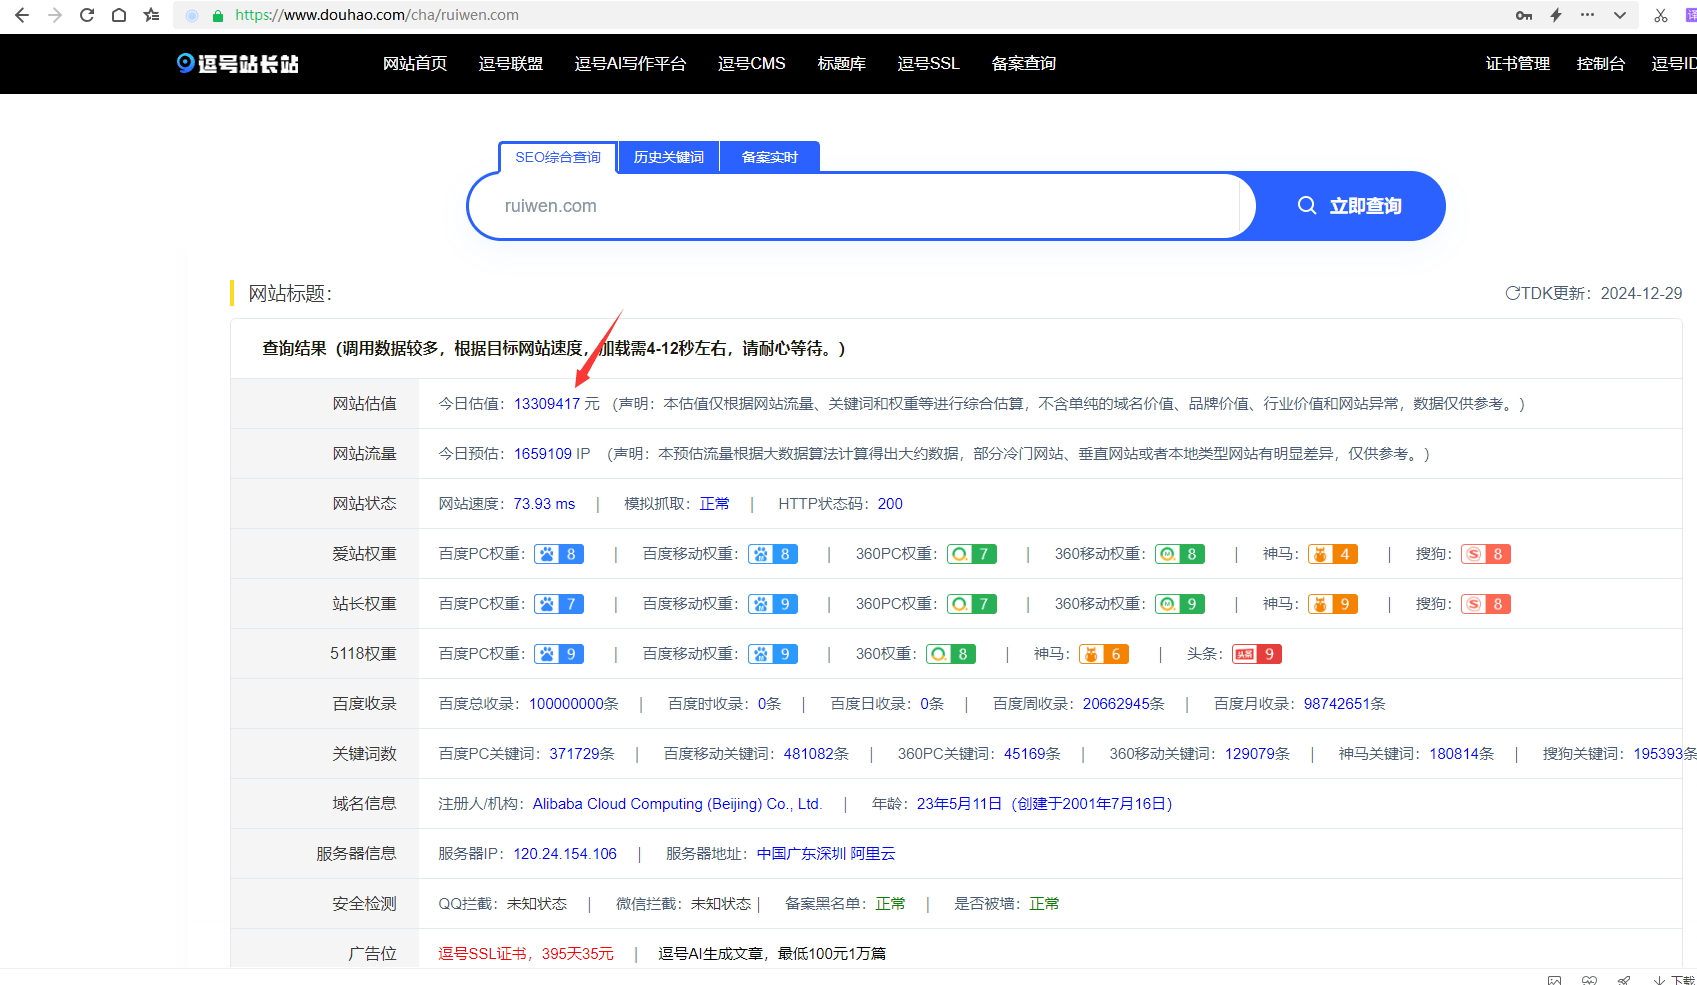This screenshot has height=985, width=1697.
Task: Click the green padlock security icon
Action: click(x=218, y=15)
